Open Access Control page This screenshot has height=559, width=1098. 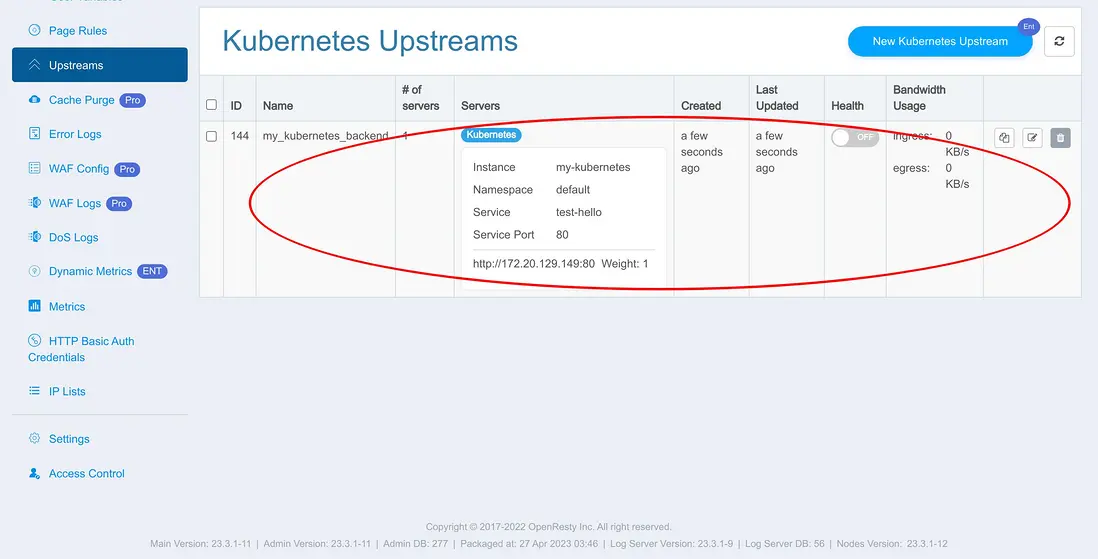pyautogui.click(x=87, y=474)
